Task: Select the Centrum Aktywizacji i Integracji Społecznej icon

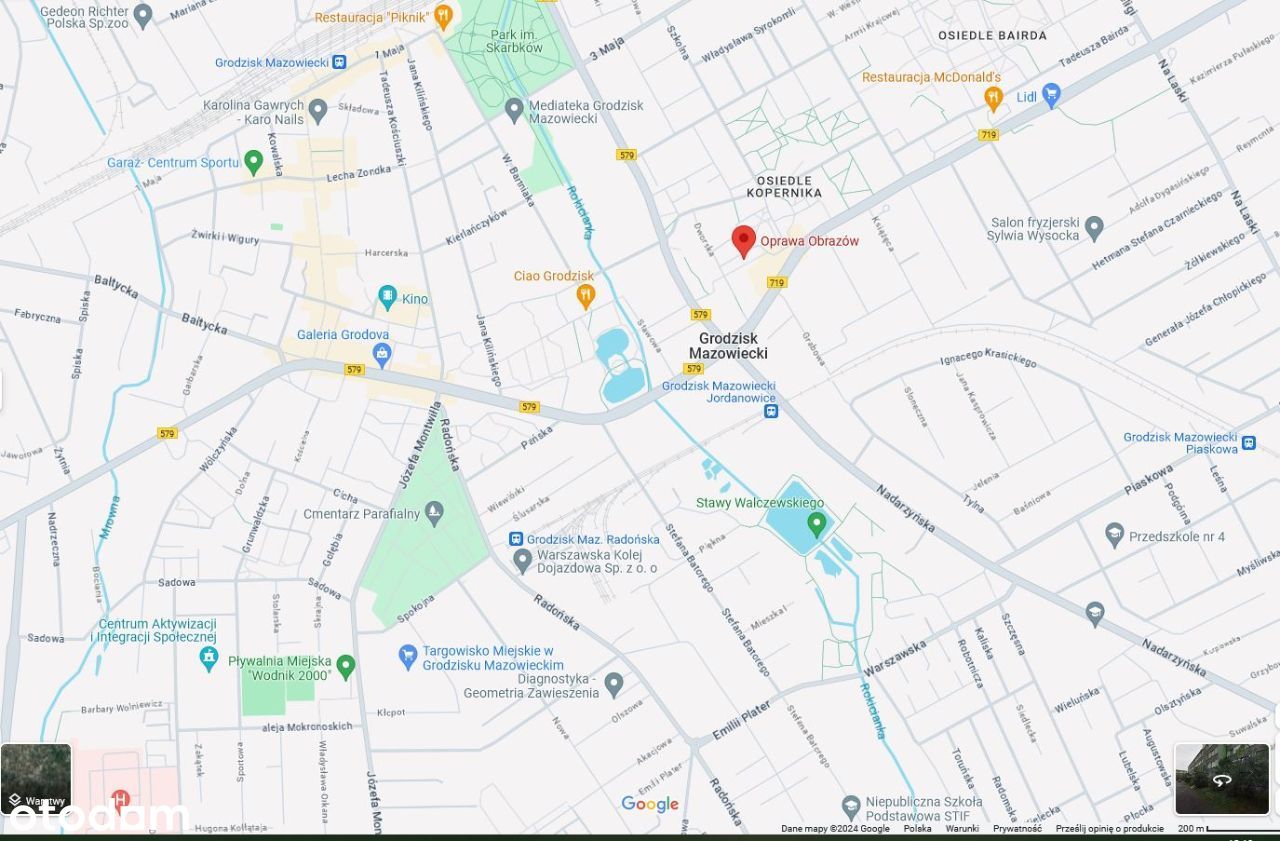Action: point(208,658)
